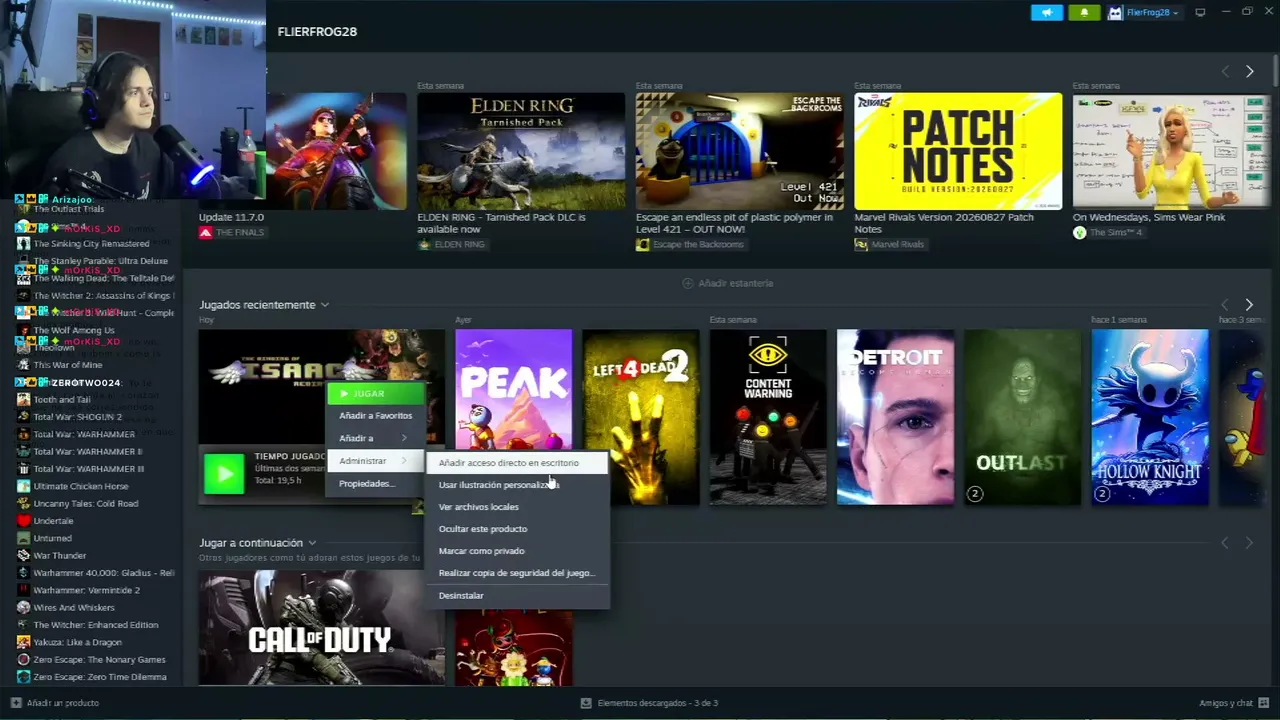Click The Sims 4 small source icon
Screen dimensions: 1280x720
click(x=1079, y=233)
